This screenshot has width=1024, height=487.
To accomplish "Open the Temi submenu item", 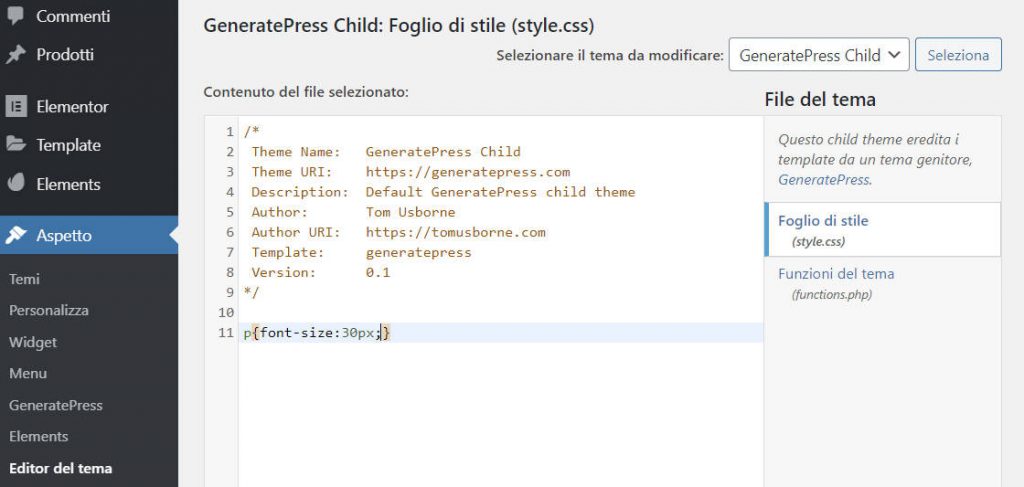I will pos(24,279).
